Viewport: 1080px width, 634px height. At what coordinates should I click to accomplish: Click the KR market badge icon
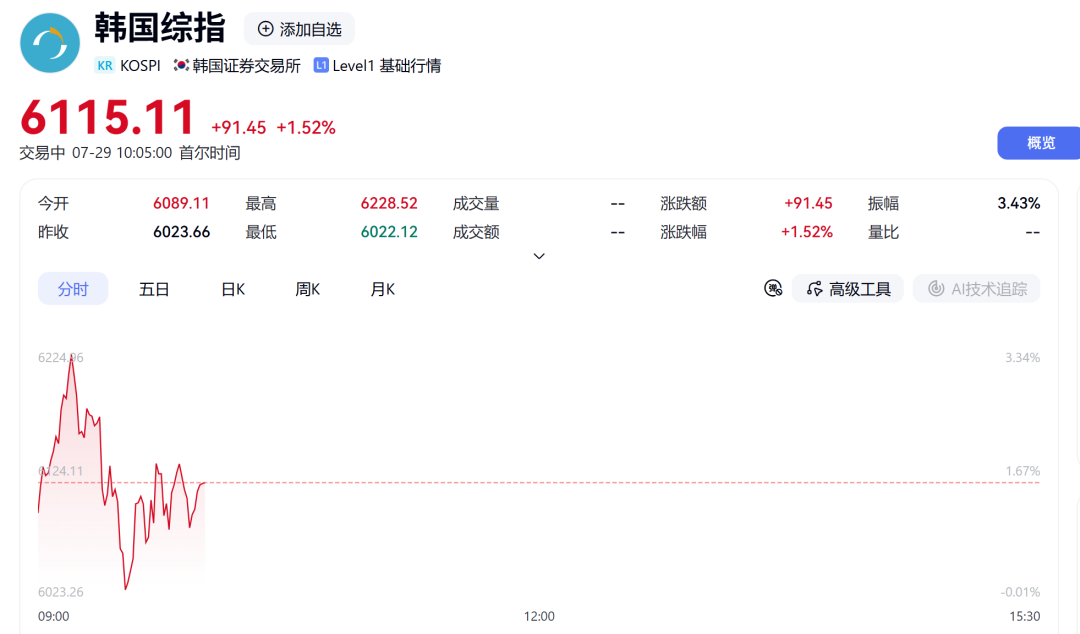(105, 65)
